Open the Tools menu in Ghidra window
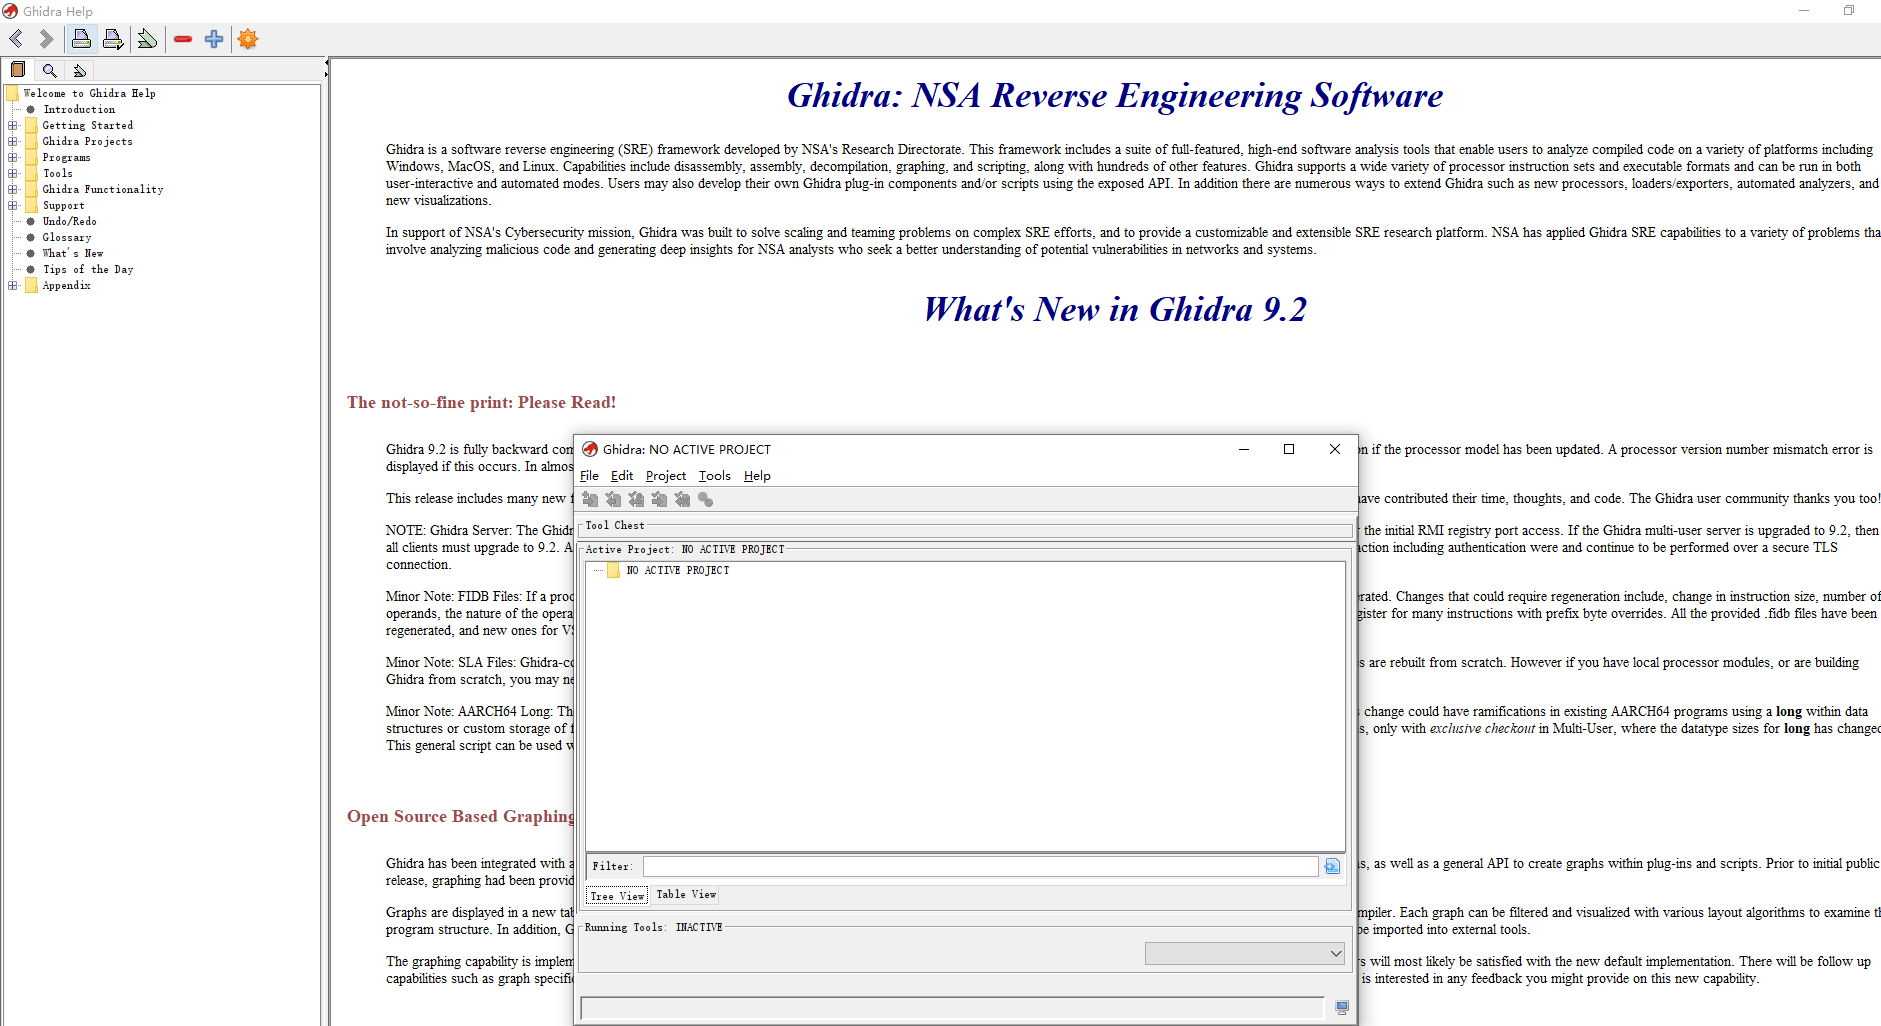The image size is (1881, 1026). [x=715, y=476]
